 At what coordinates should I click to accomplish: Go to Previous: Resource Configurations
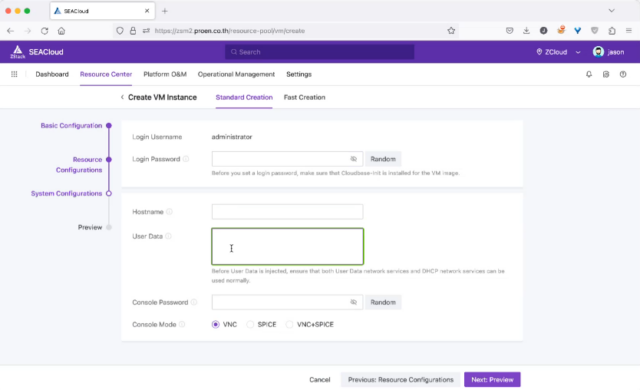400,379
